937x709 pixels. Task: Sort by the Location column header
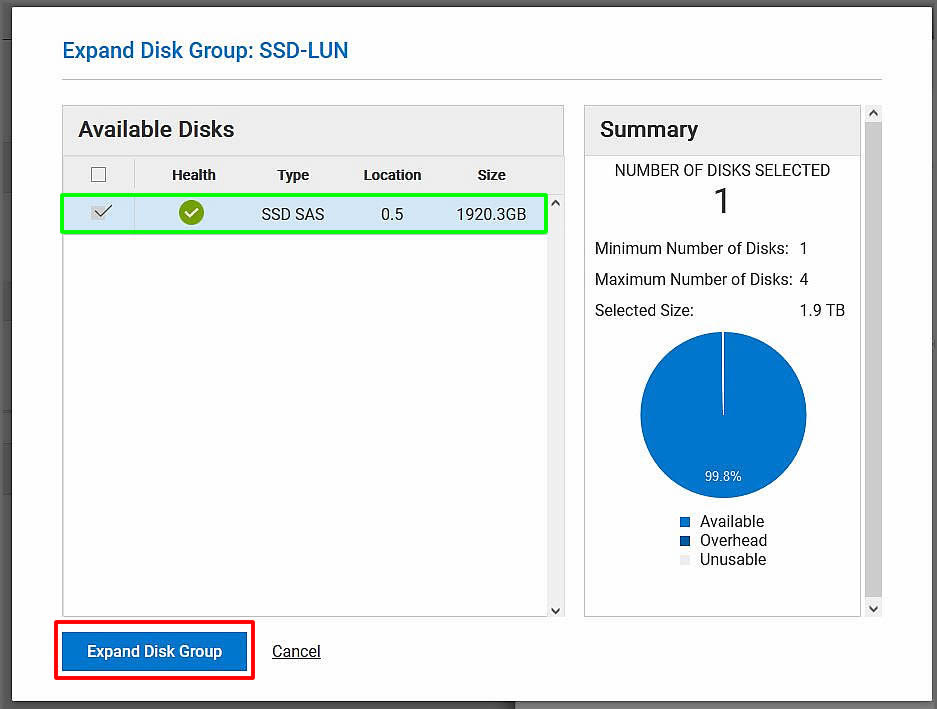pos(392,175)
